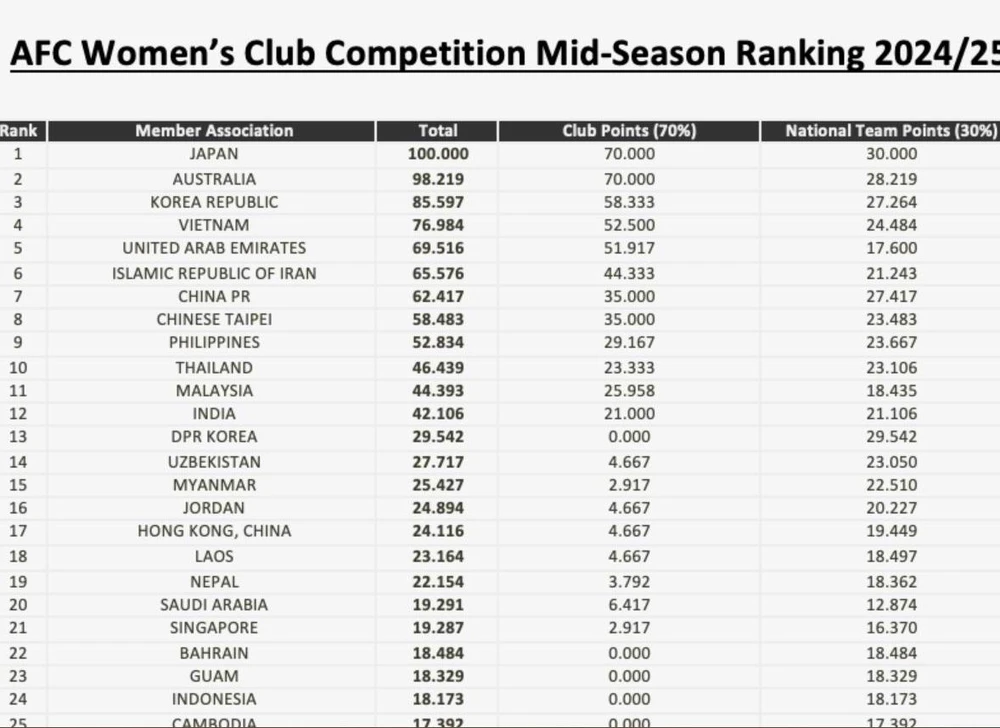Viewport: 1000px width, 728px height.
Task: Click the Rank column header
Action: pyautogui.click(x=19, y=130)
